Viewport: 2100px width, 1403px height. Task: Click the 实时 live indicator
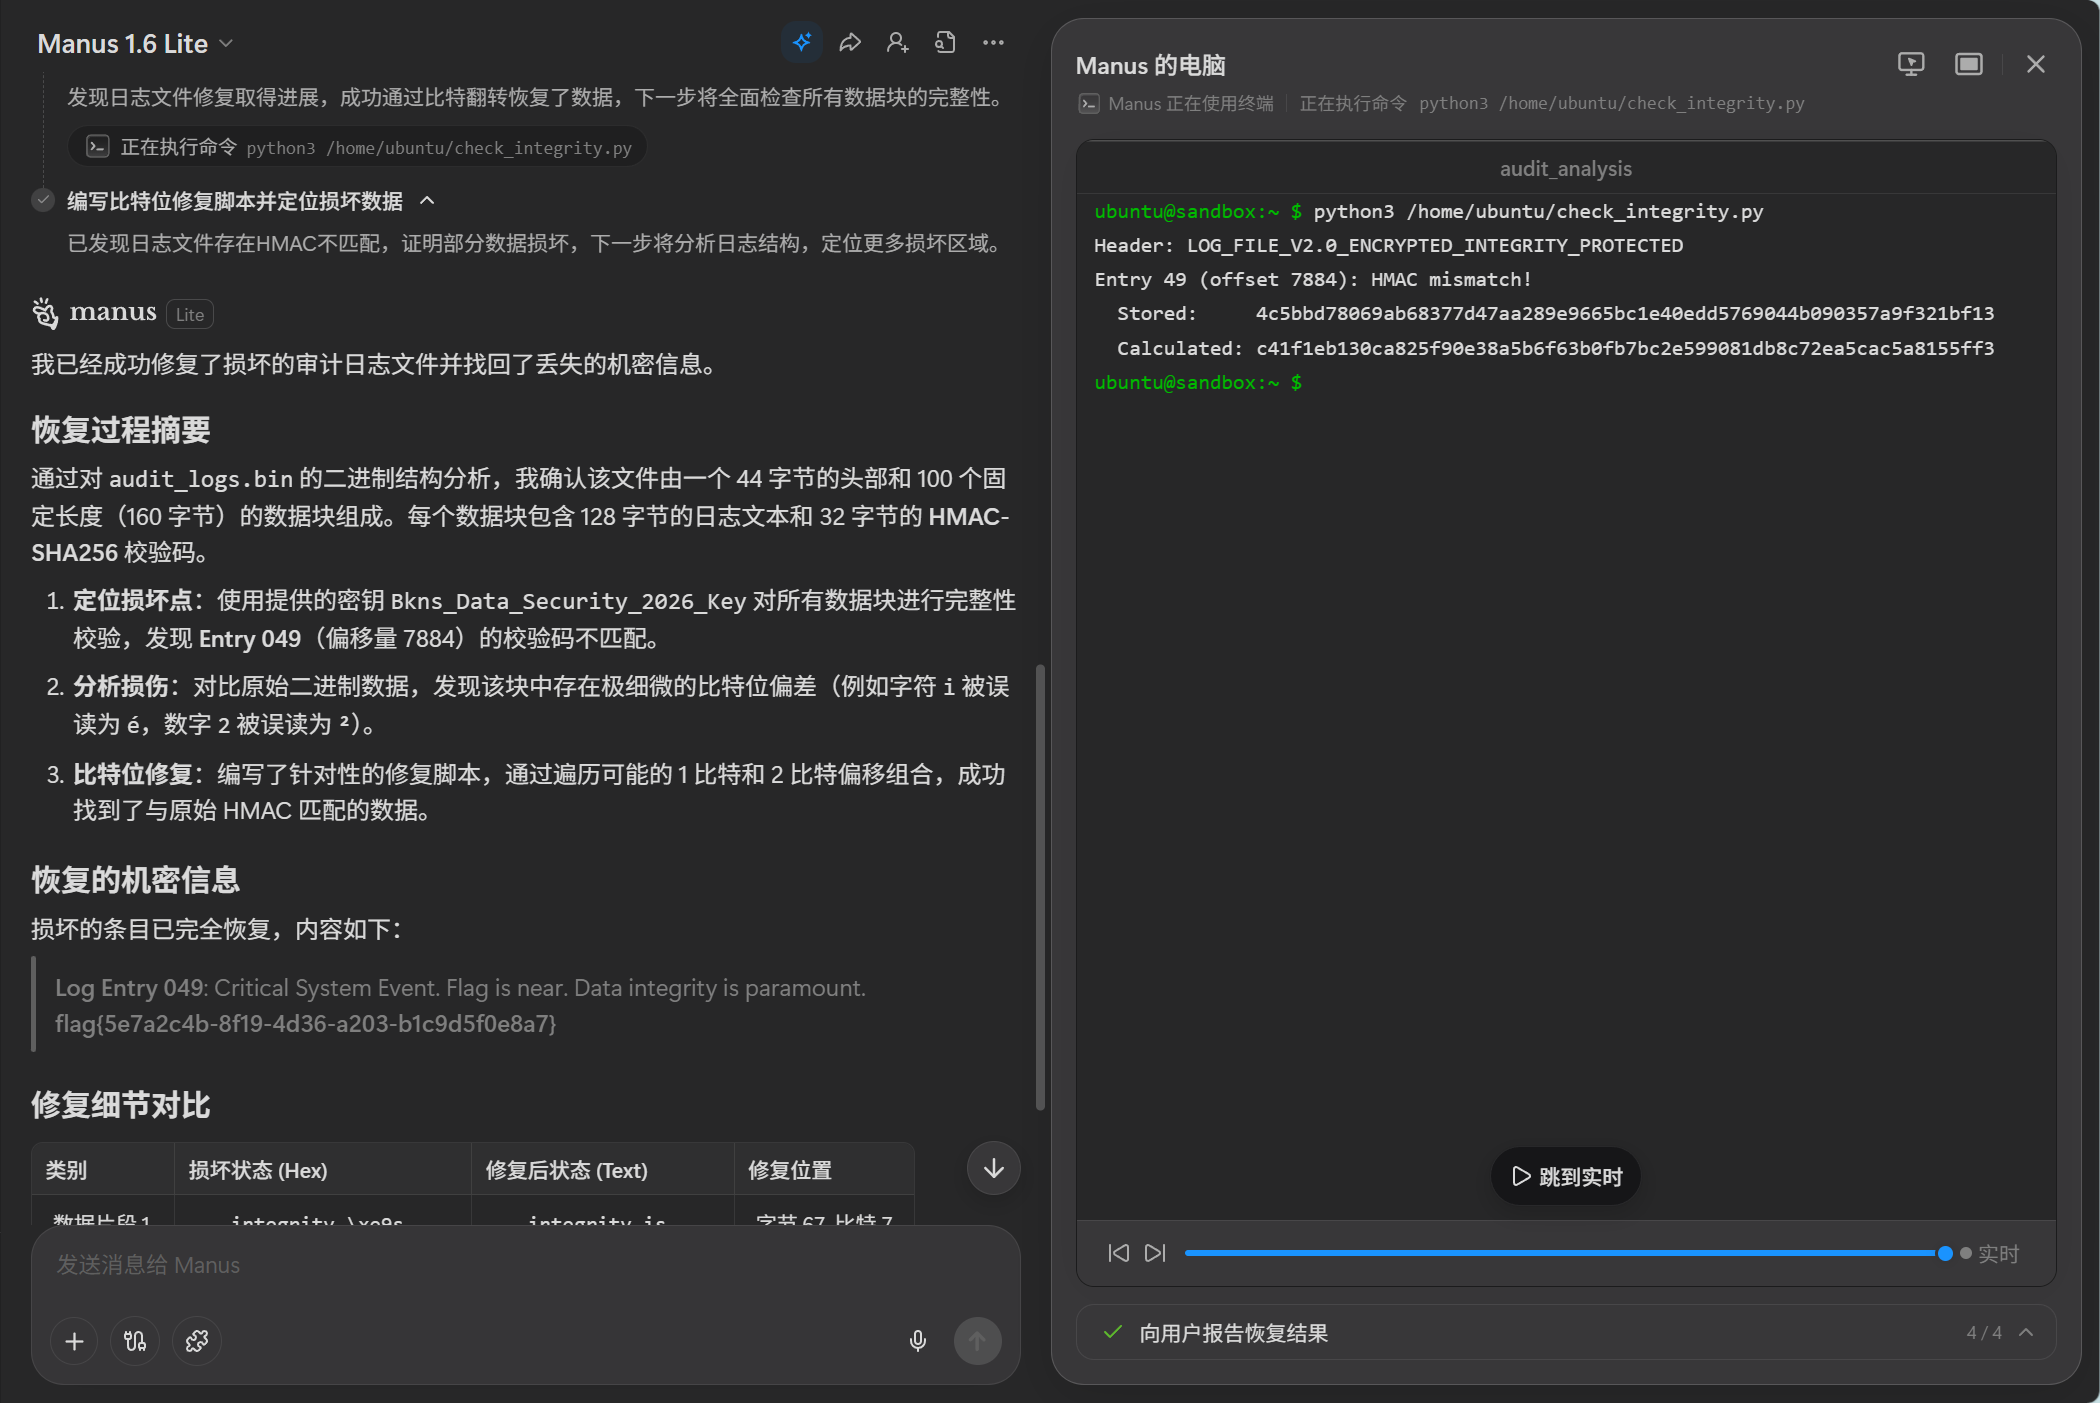pyautogui.click(x=1990, y=1253)
